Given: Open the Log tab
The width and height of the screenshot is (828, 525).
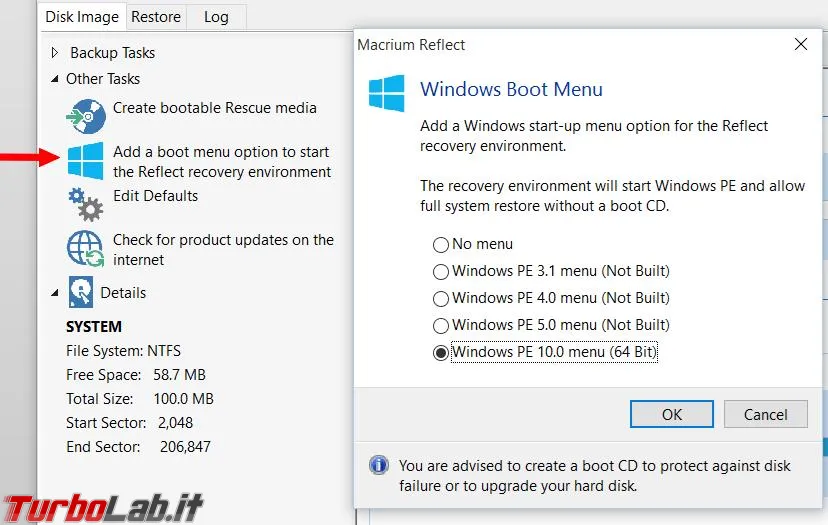Looking at the screenshot, I should pyautogui.click(x=216, y=17).
